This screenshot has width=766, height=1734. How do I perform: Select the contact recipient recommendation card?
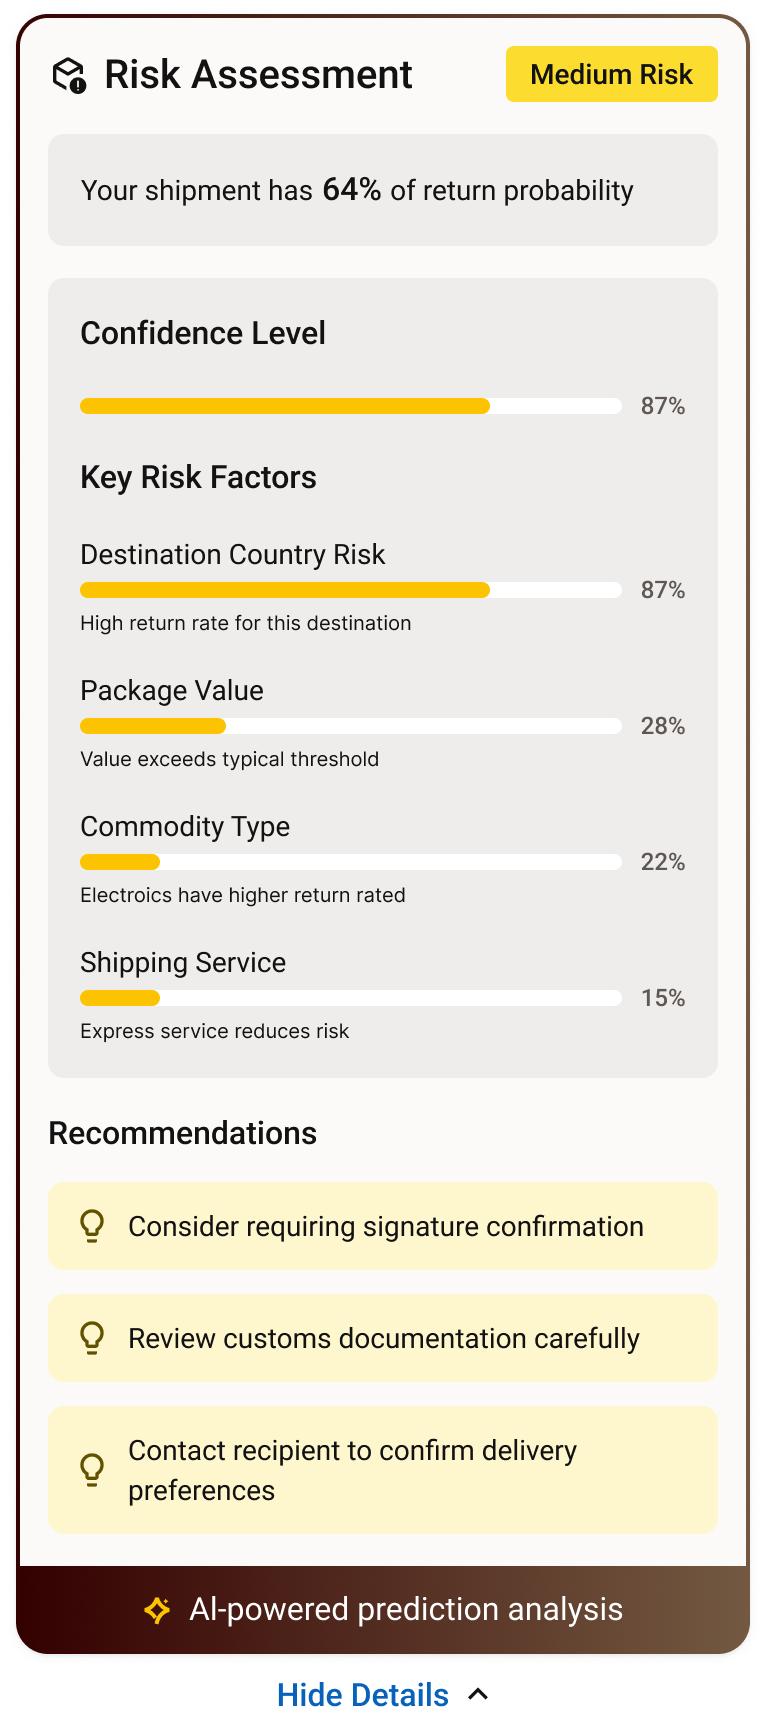[x=383, y=1470]
